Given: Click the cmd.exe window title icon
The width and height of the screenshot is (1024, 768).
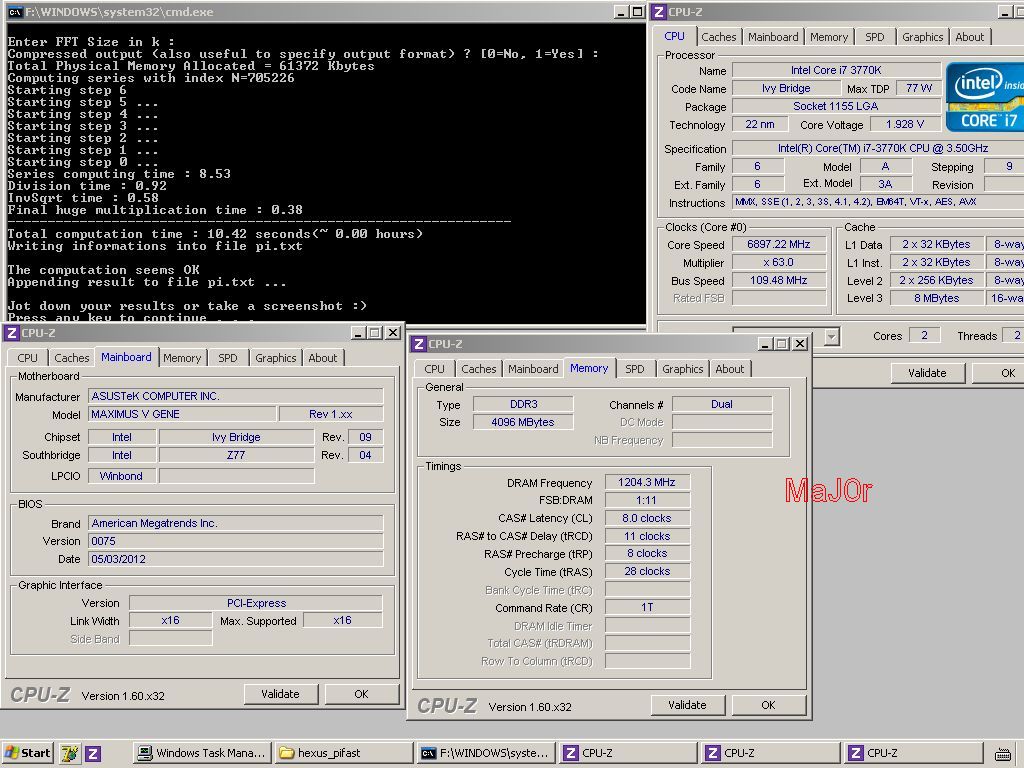Looking at the screenshot, I should 14,12.
